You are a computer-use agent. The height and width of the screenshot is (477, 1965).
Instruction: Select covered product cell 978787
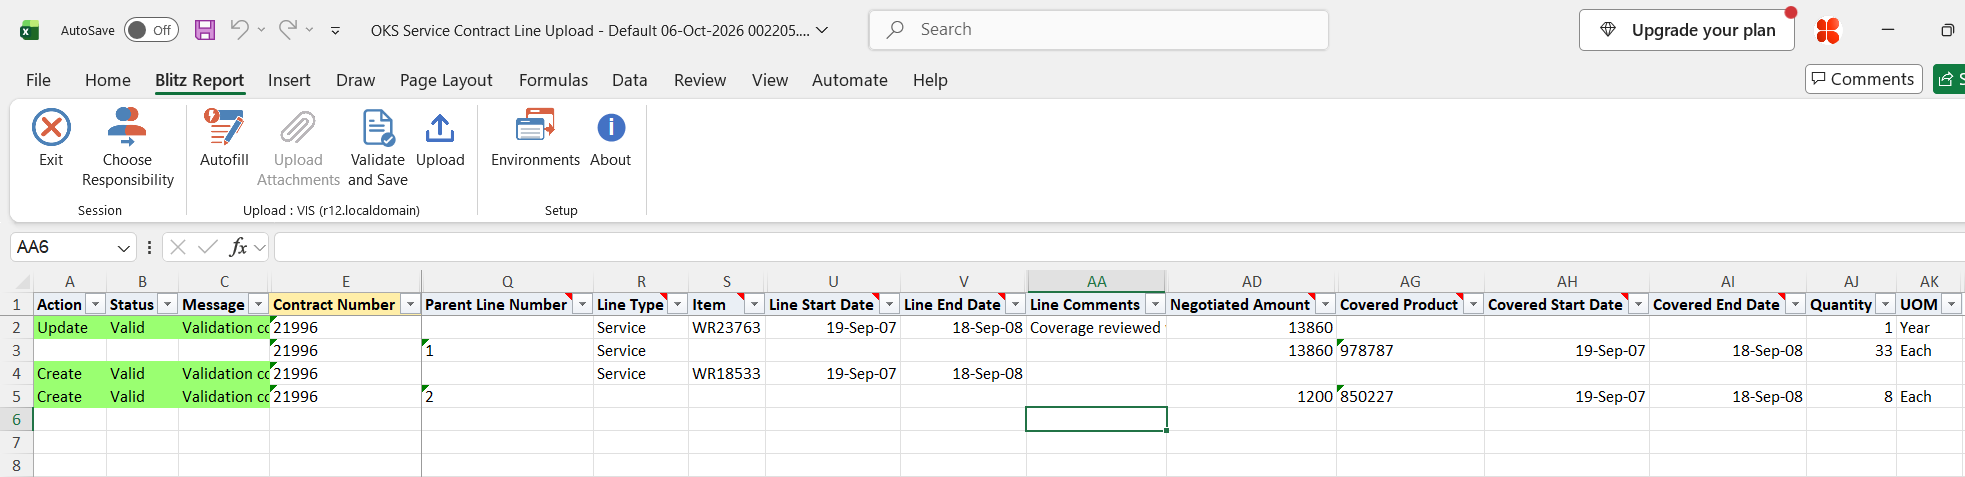1410,351
